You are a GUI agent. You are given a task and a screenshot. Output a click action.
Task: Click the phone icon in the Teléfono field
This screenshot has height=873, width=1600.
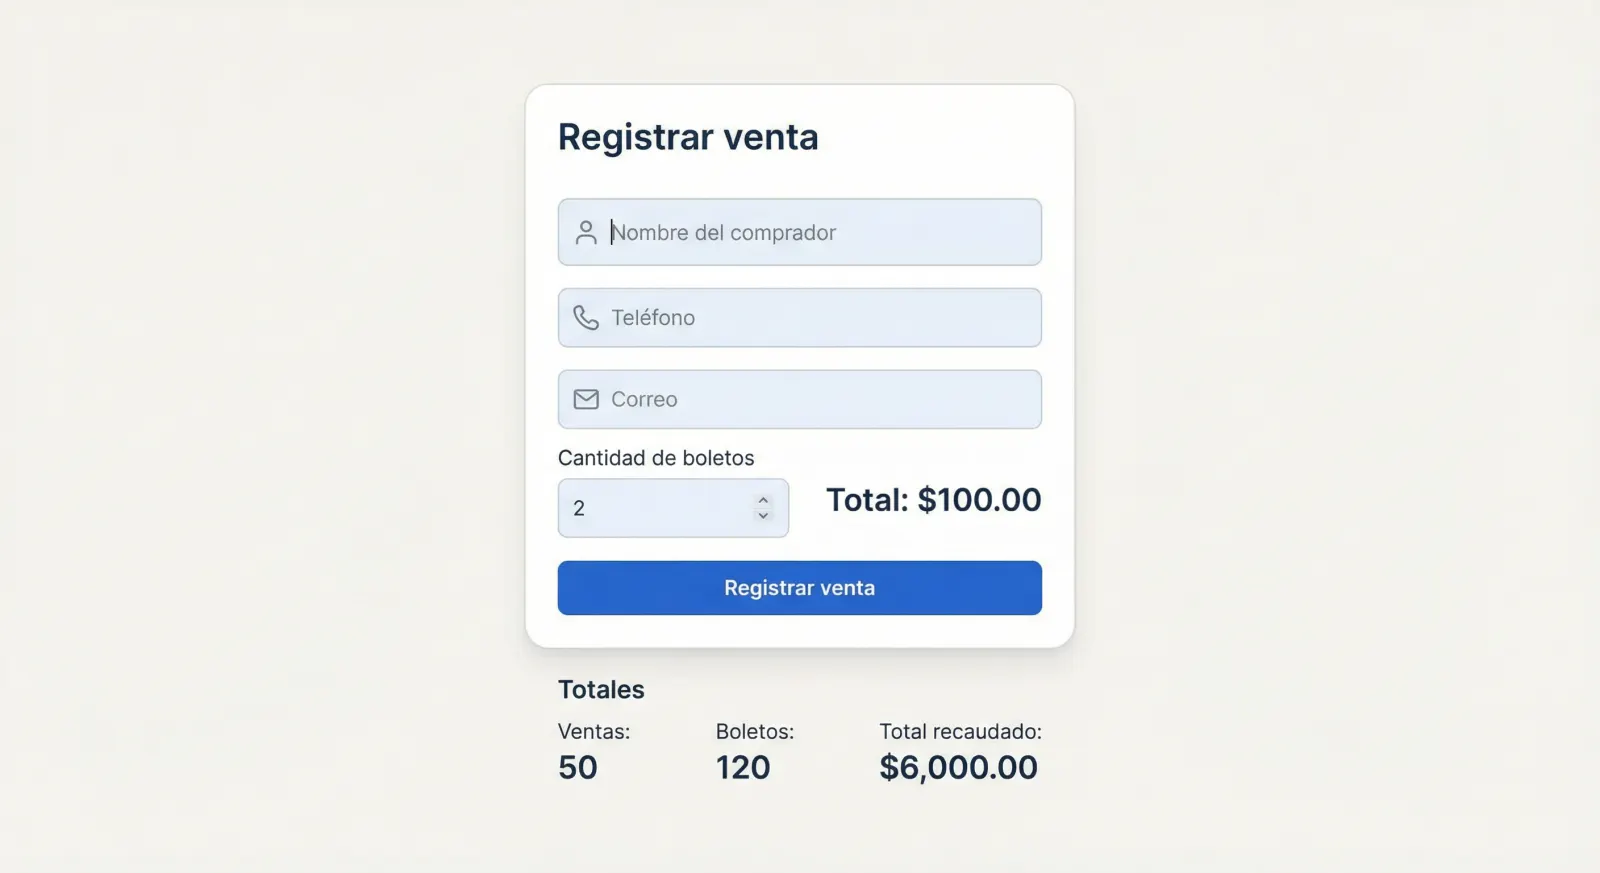pyautogui.click(x=586, y=317)
